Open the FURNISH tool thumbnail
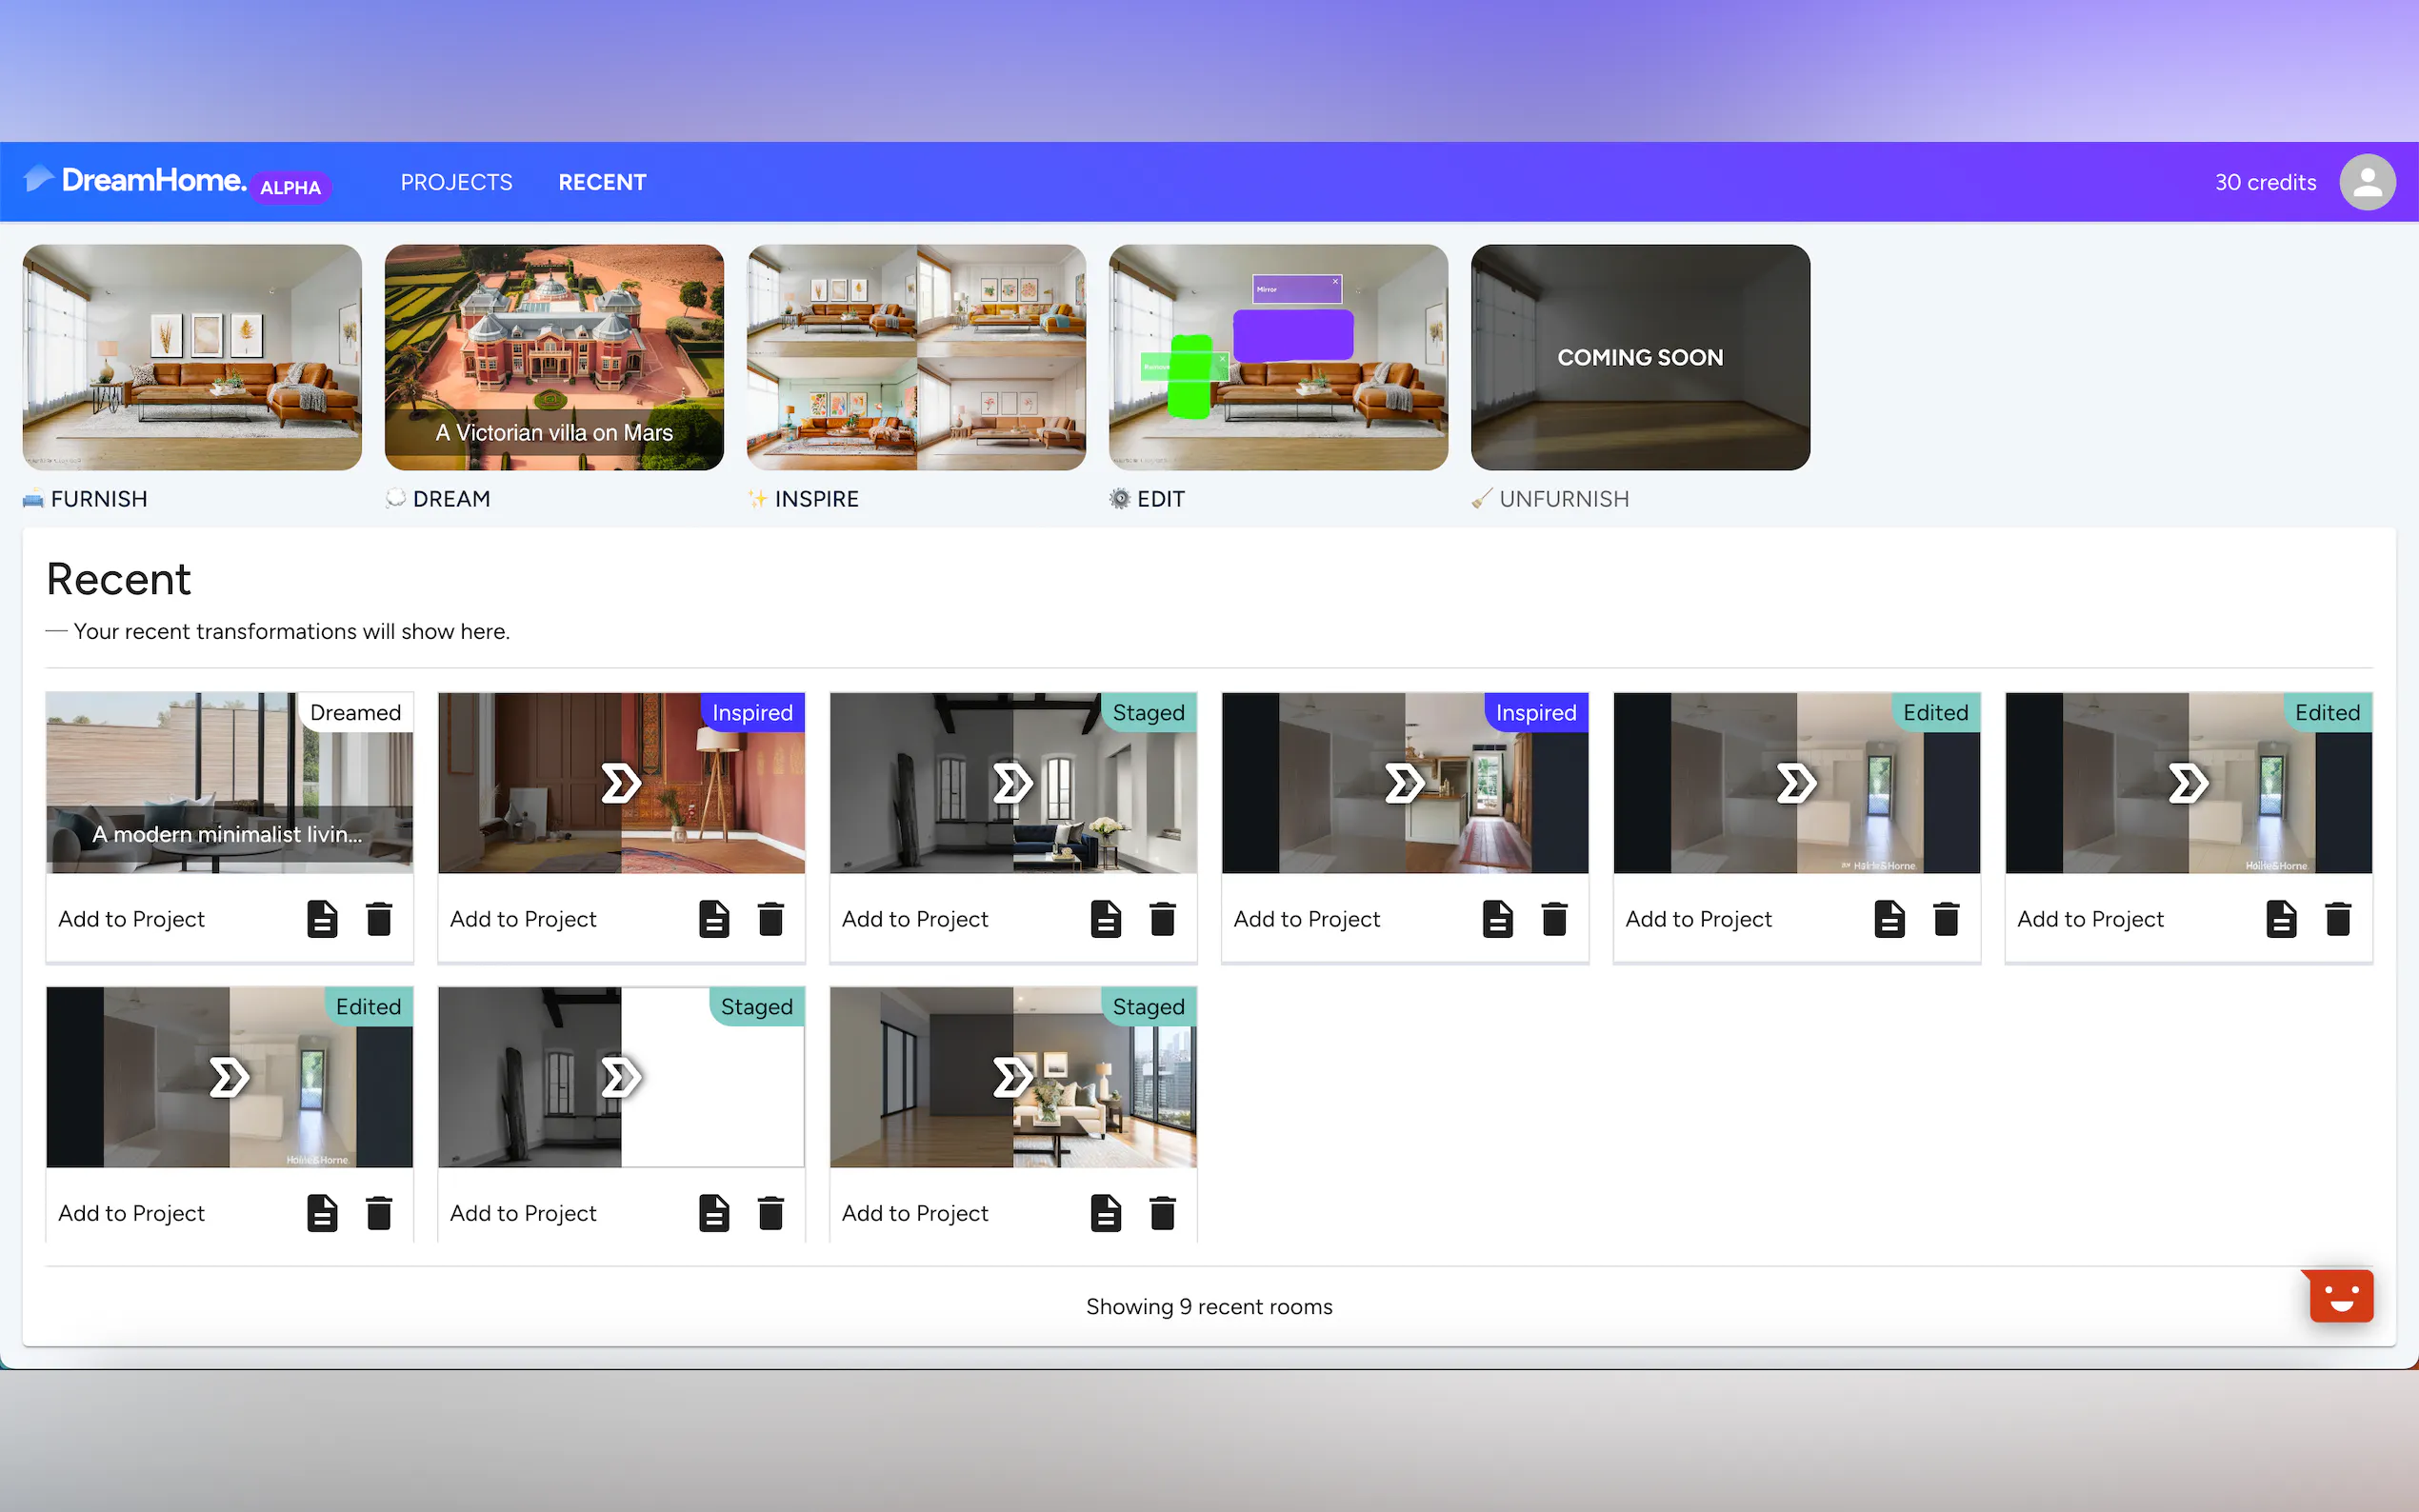This screenshot has height=1512, width=2419. tap(192, 357)
